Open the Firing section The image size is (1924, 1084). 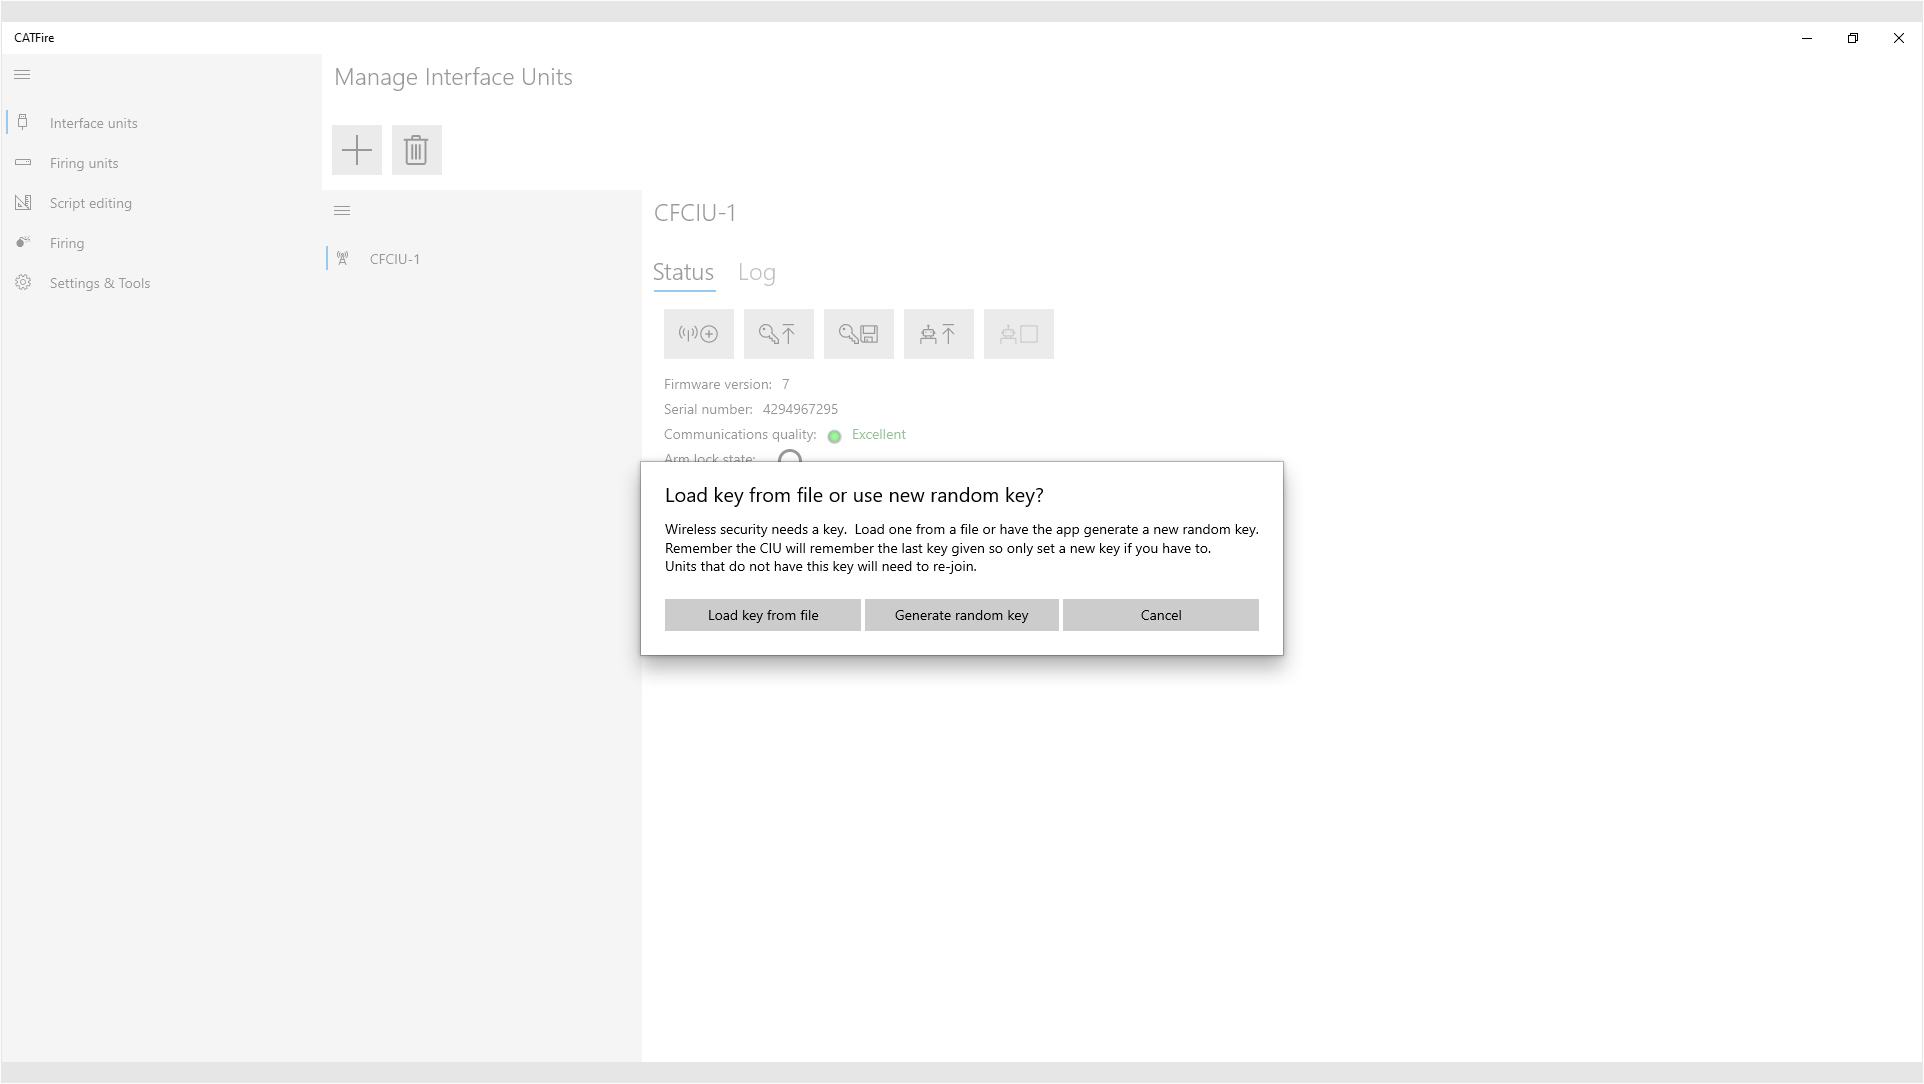click(67, 243)
